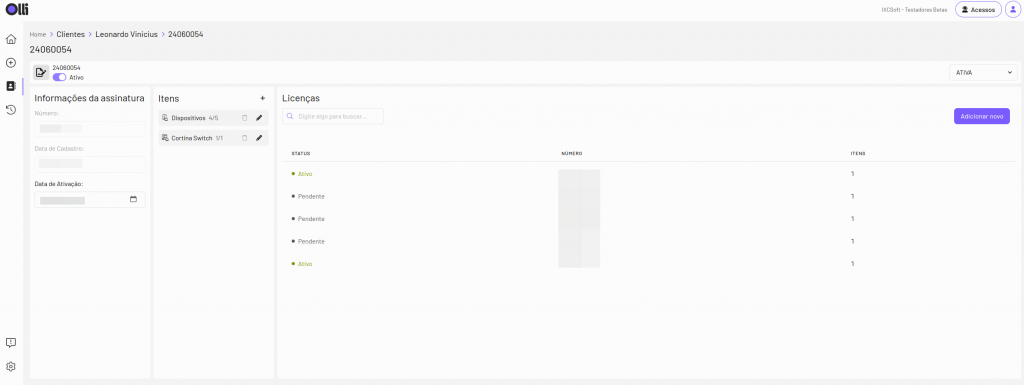Click the Acessos button
The width and height of the screenshot is (1024, 385).
tap(978, 10)
